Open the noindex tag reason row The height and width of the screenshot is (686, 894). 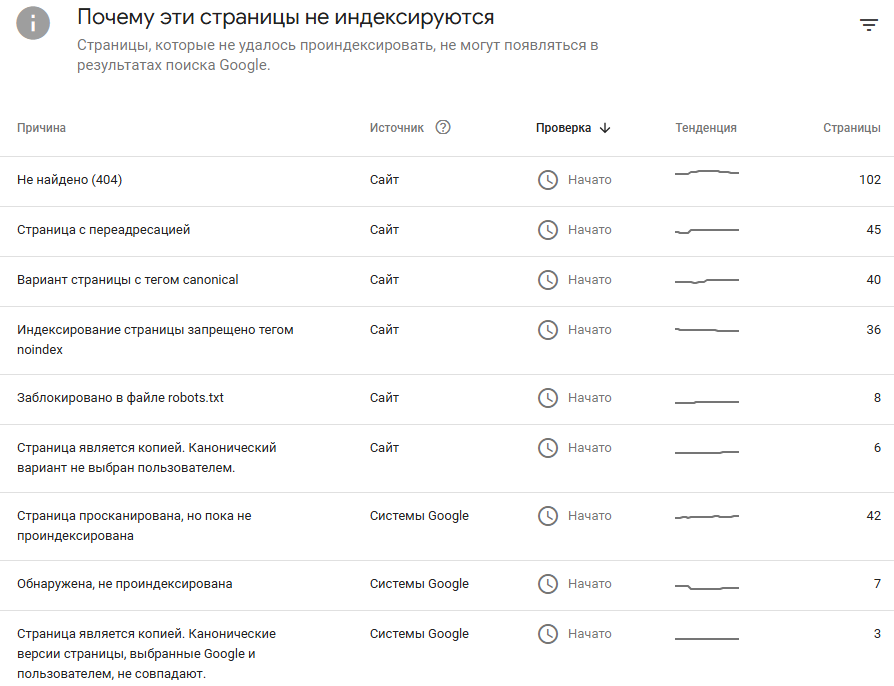coord(447,340)
